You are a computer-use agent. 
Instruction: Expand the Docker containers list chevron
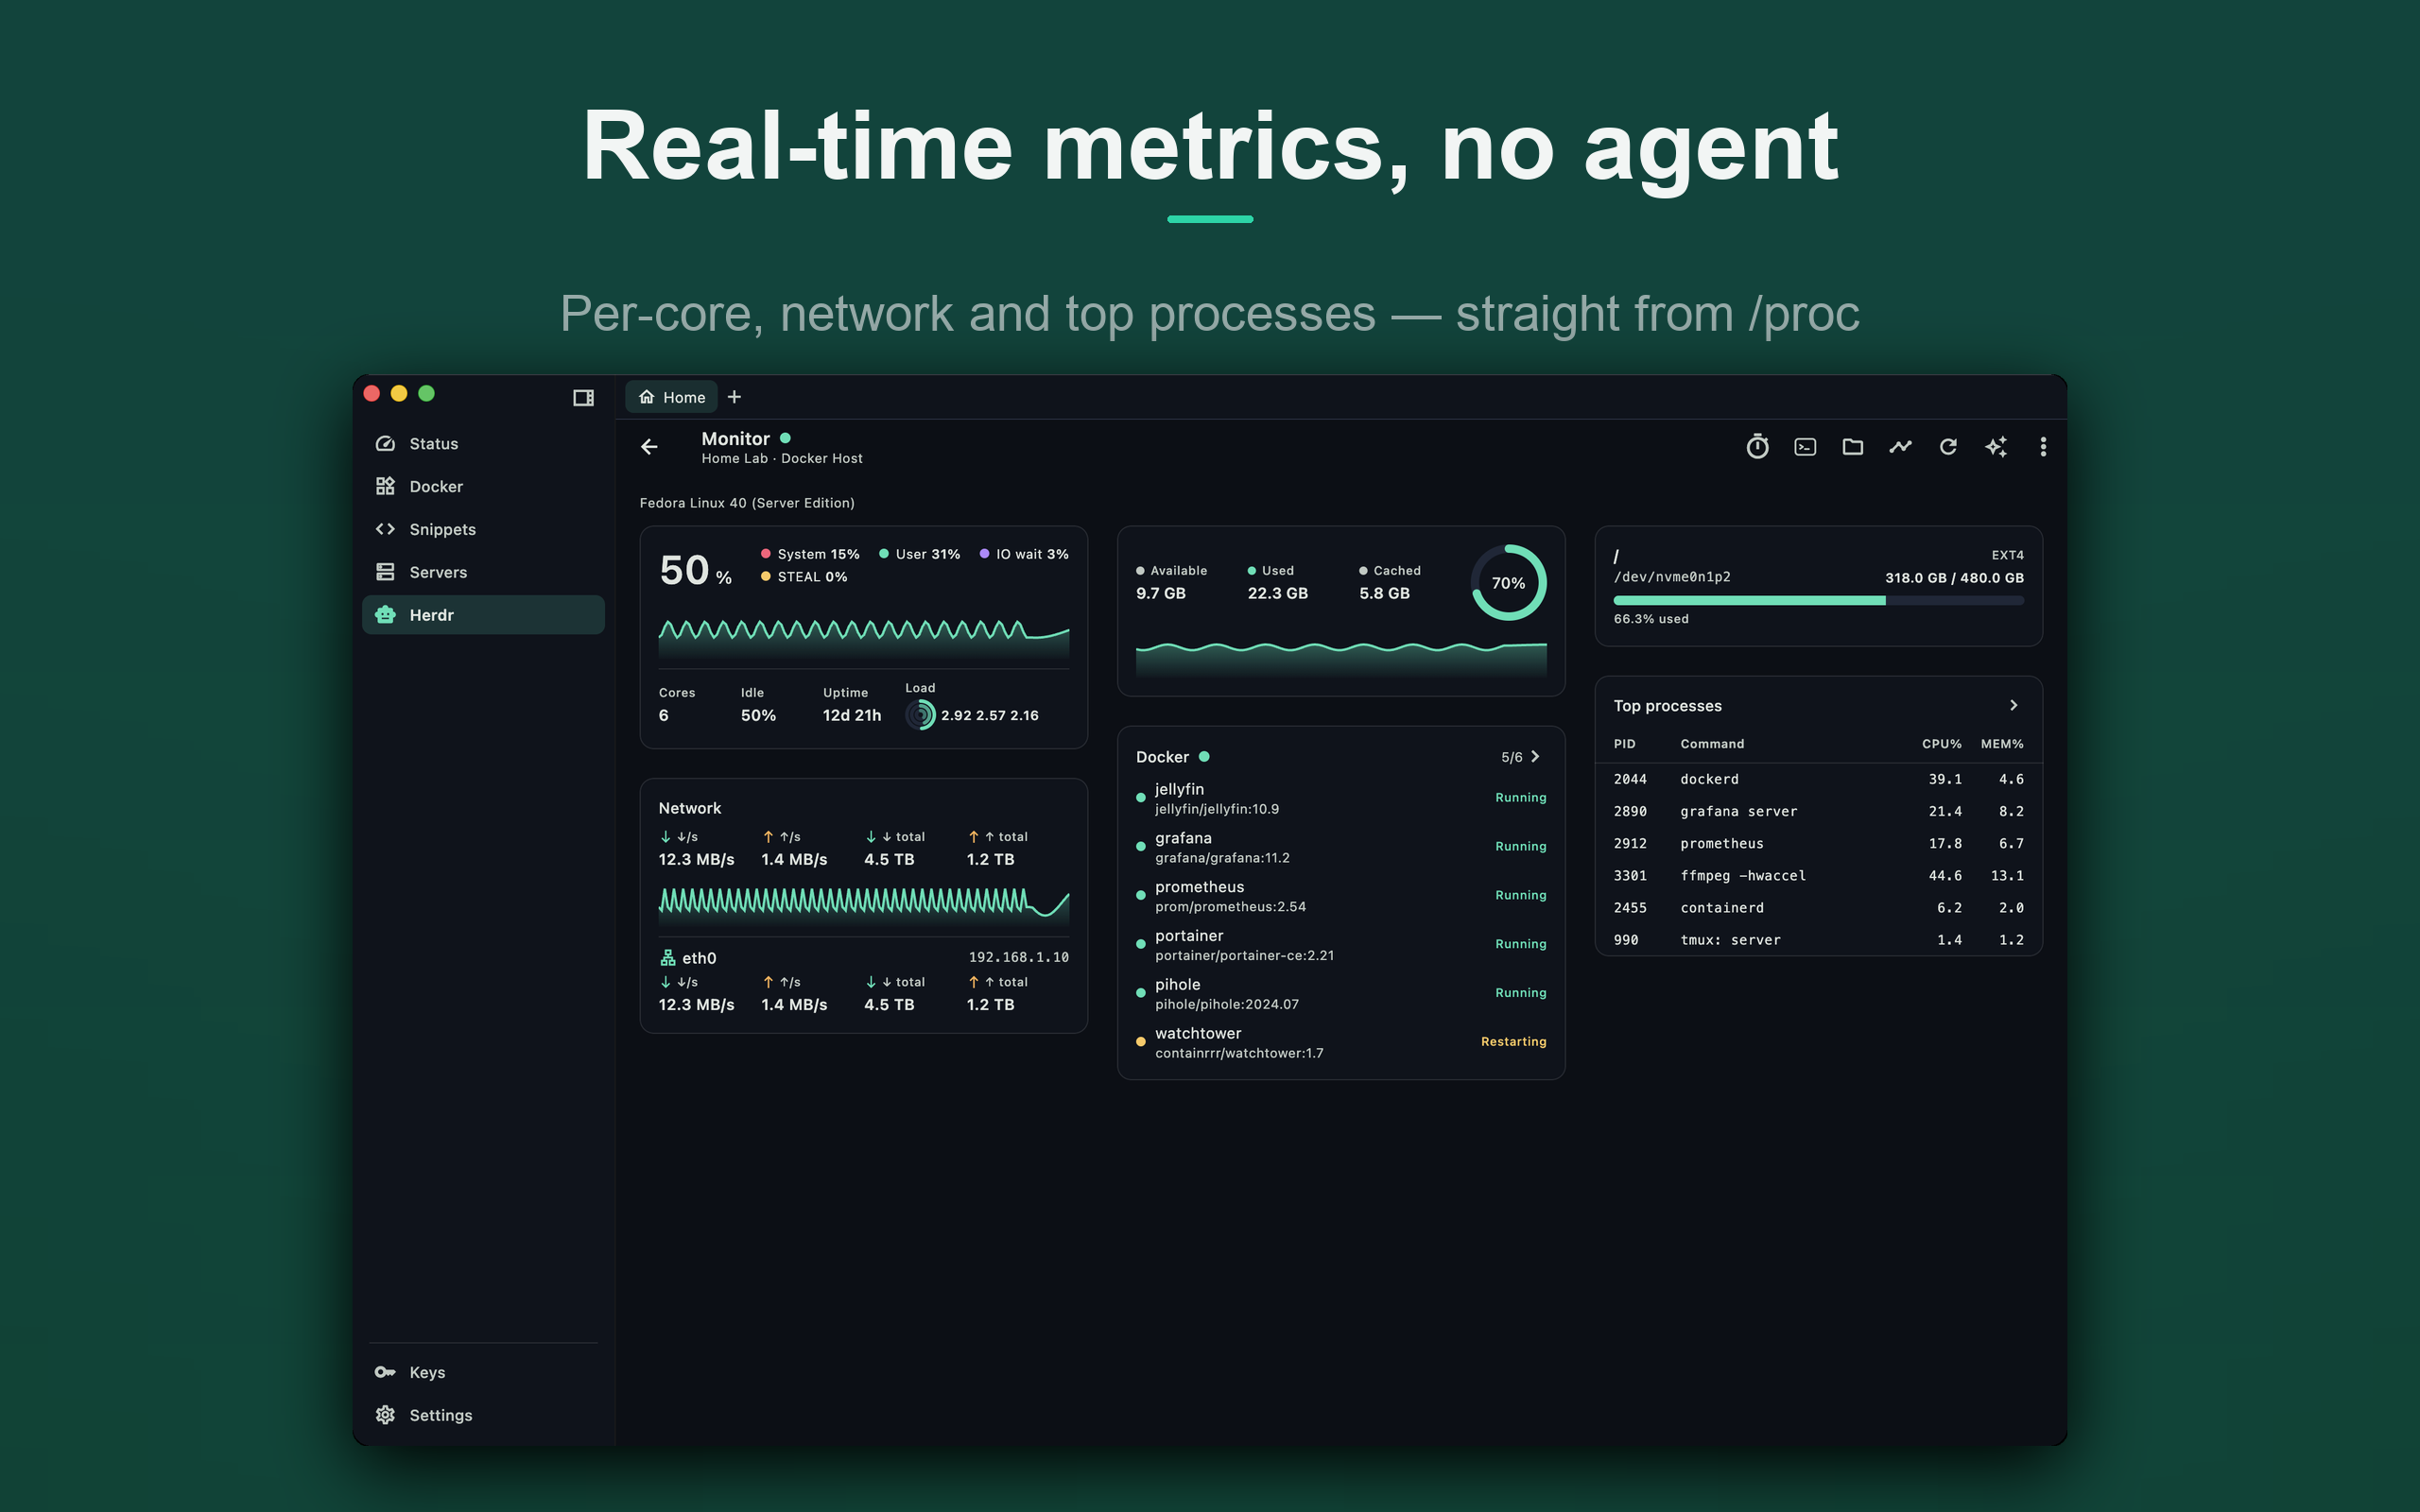pos(1536,757)
